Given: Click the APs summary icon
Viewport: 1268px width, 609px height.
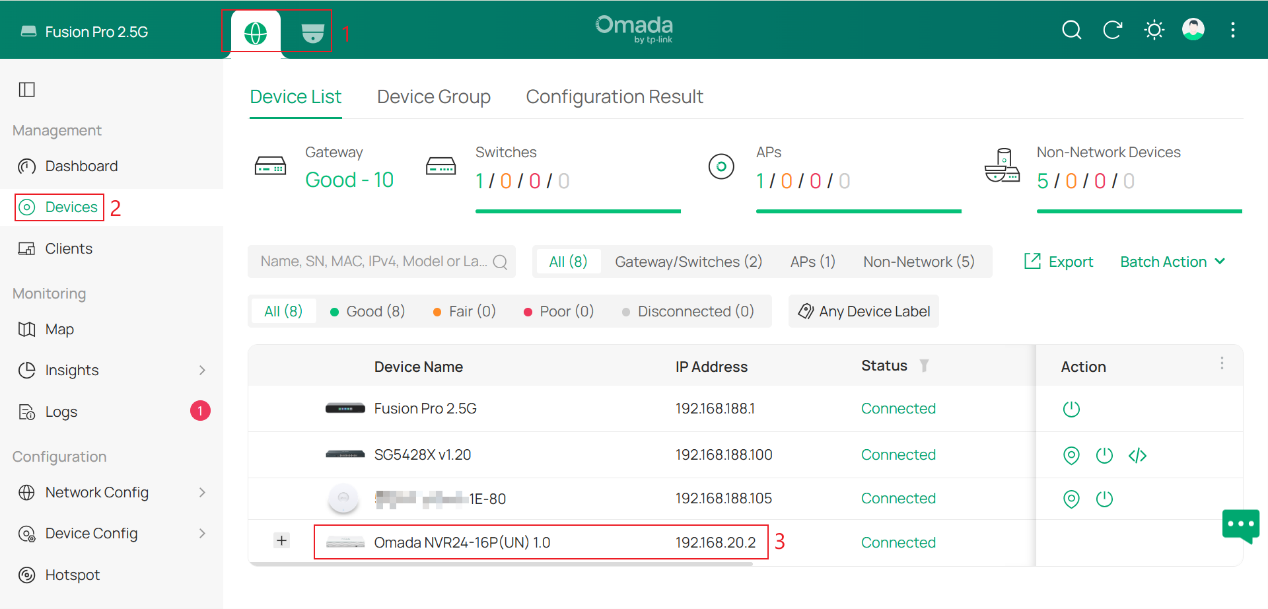Looking at the screenshot, I should coord(722,167).
